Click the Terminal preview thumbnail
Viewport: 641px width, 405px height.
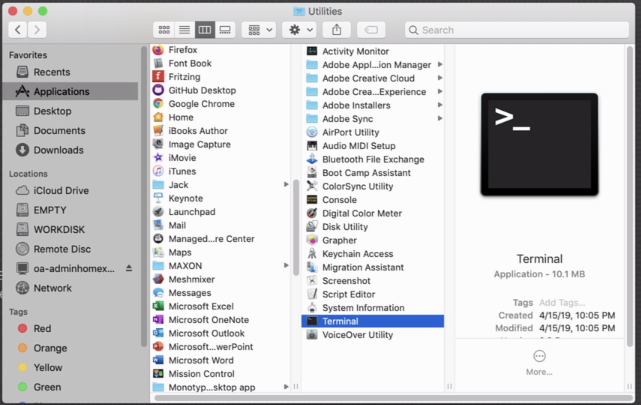539,144
